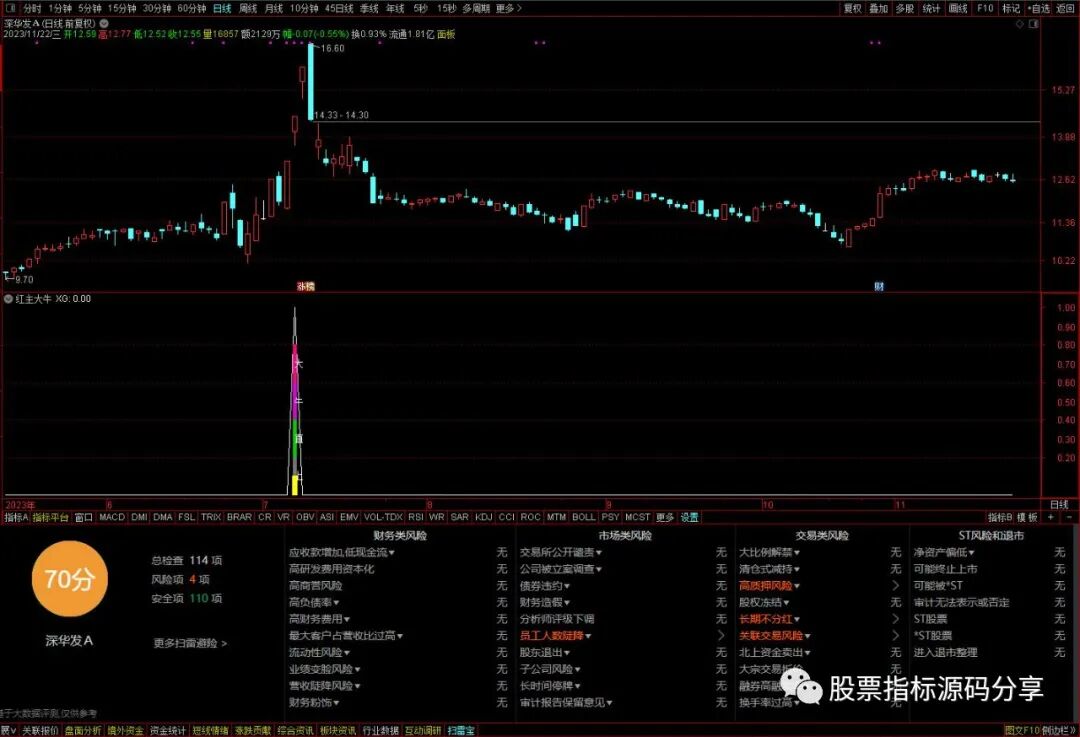This screenshot has width=1080, height=737.
Task: Click 图文F10 at bottom right
Action: (x=1022, y=730)
